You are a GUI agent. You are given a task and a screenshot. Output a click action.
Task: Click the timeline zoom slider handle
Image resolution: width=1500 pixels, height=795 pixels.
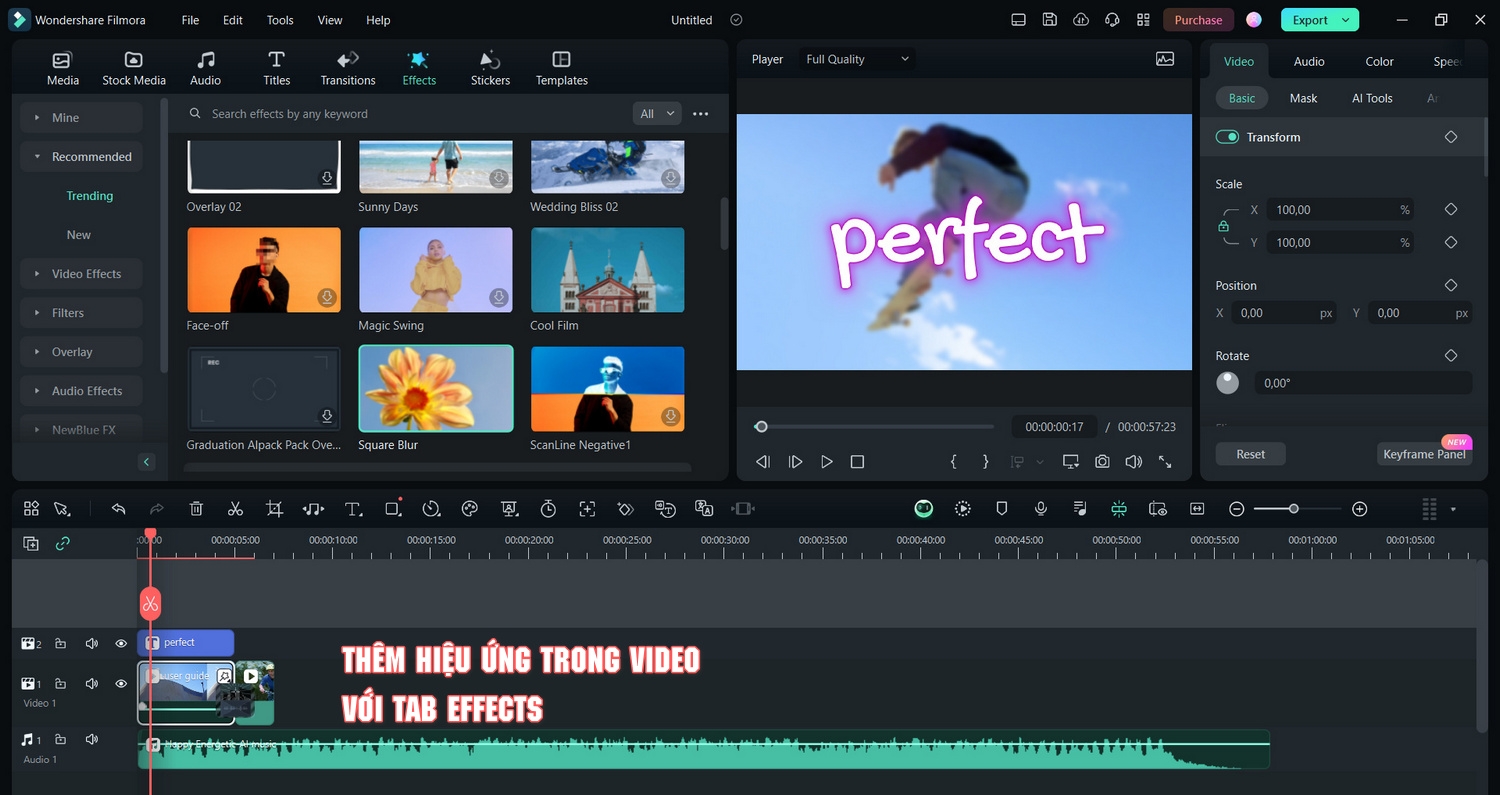[1293, 509]
